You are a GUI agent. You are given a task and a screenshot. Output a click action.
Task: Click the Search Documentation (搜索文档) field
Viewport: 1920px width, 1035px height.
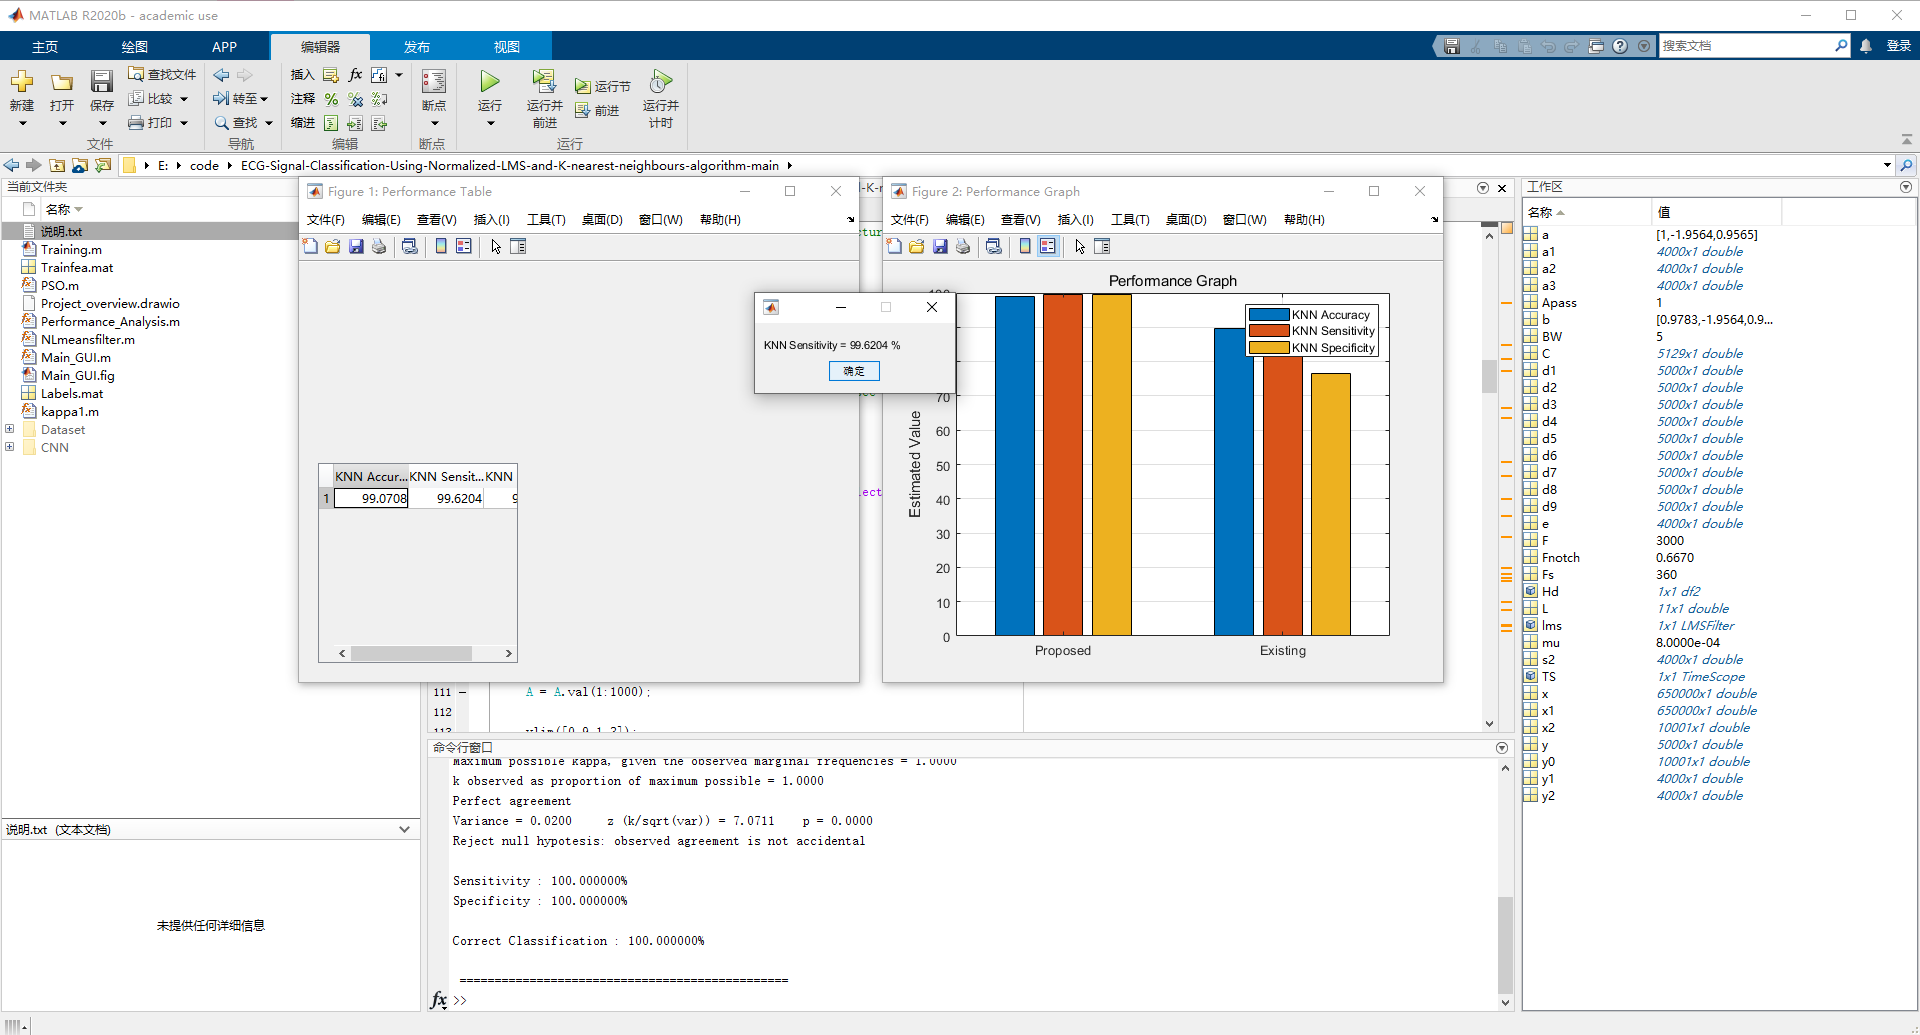[x=1746, y=46]
